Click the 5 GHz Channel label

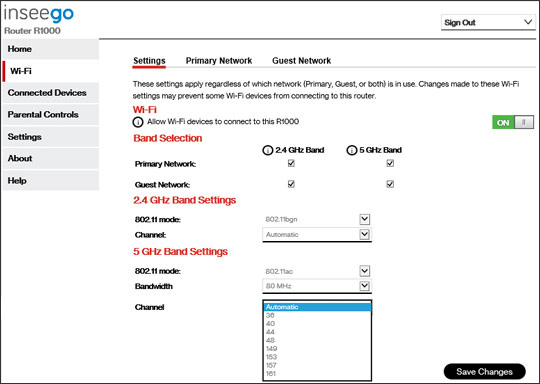[x=149, y=307]
